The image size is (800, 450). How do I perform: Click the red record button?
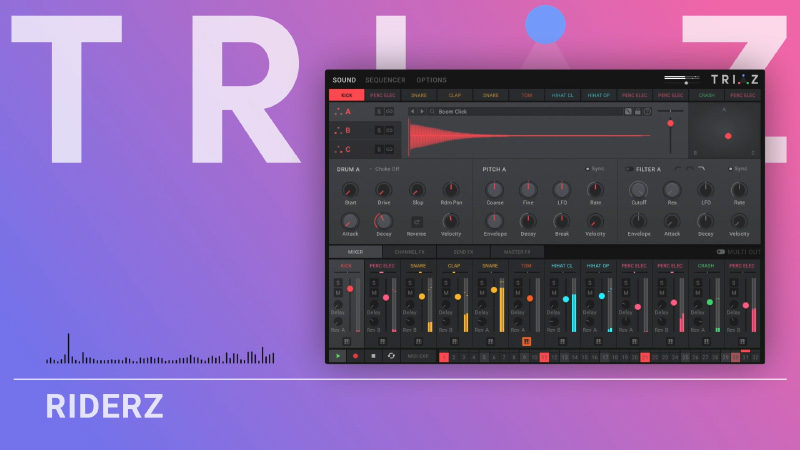point(356,356)
